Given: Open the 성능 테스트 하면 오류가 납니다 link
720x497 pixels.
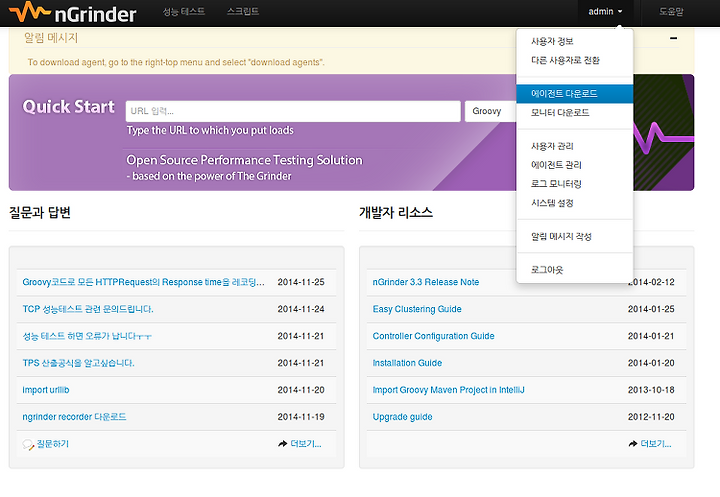Looking at the screenshot, I should pyautogui.click(x=87, y=336).
